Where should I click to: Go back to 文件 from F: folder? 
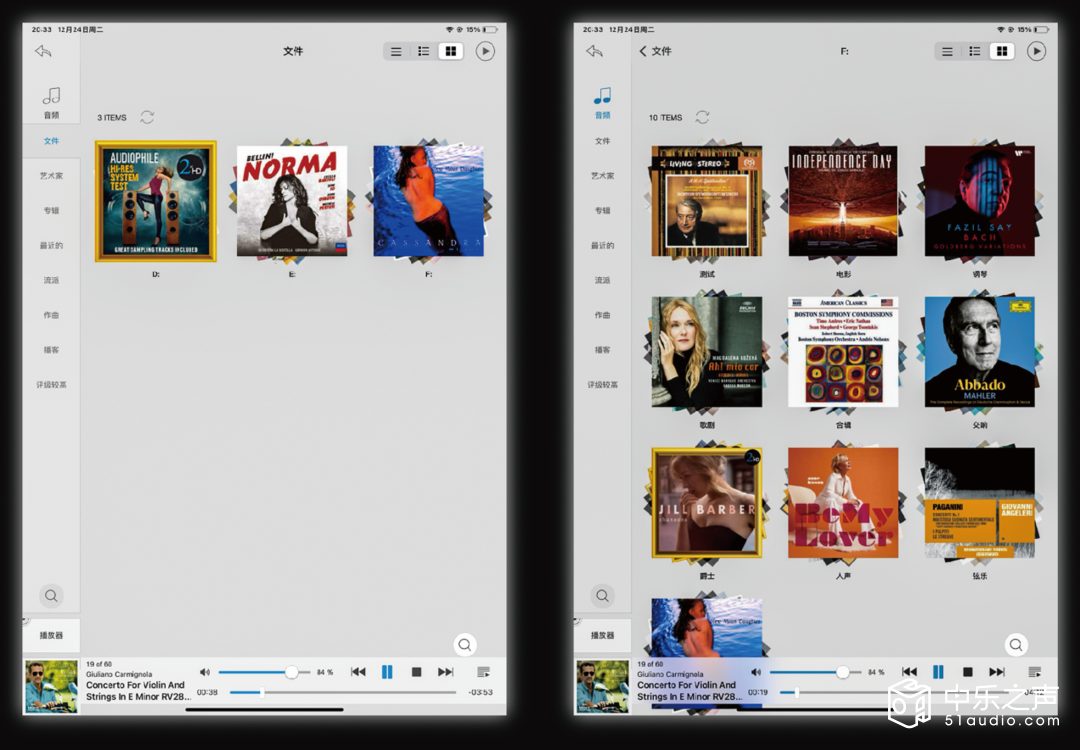click(655, 51)
